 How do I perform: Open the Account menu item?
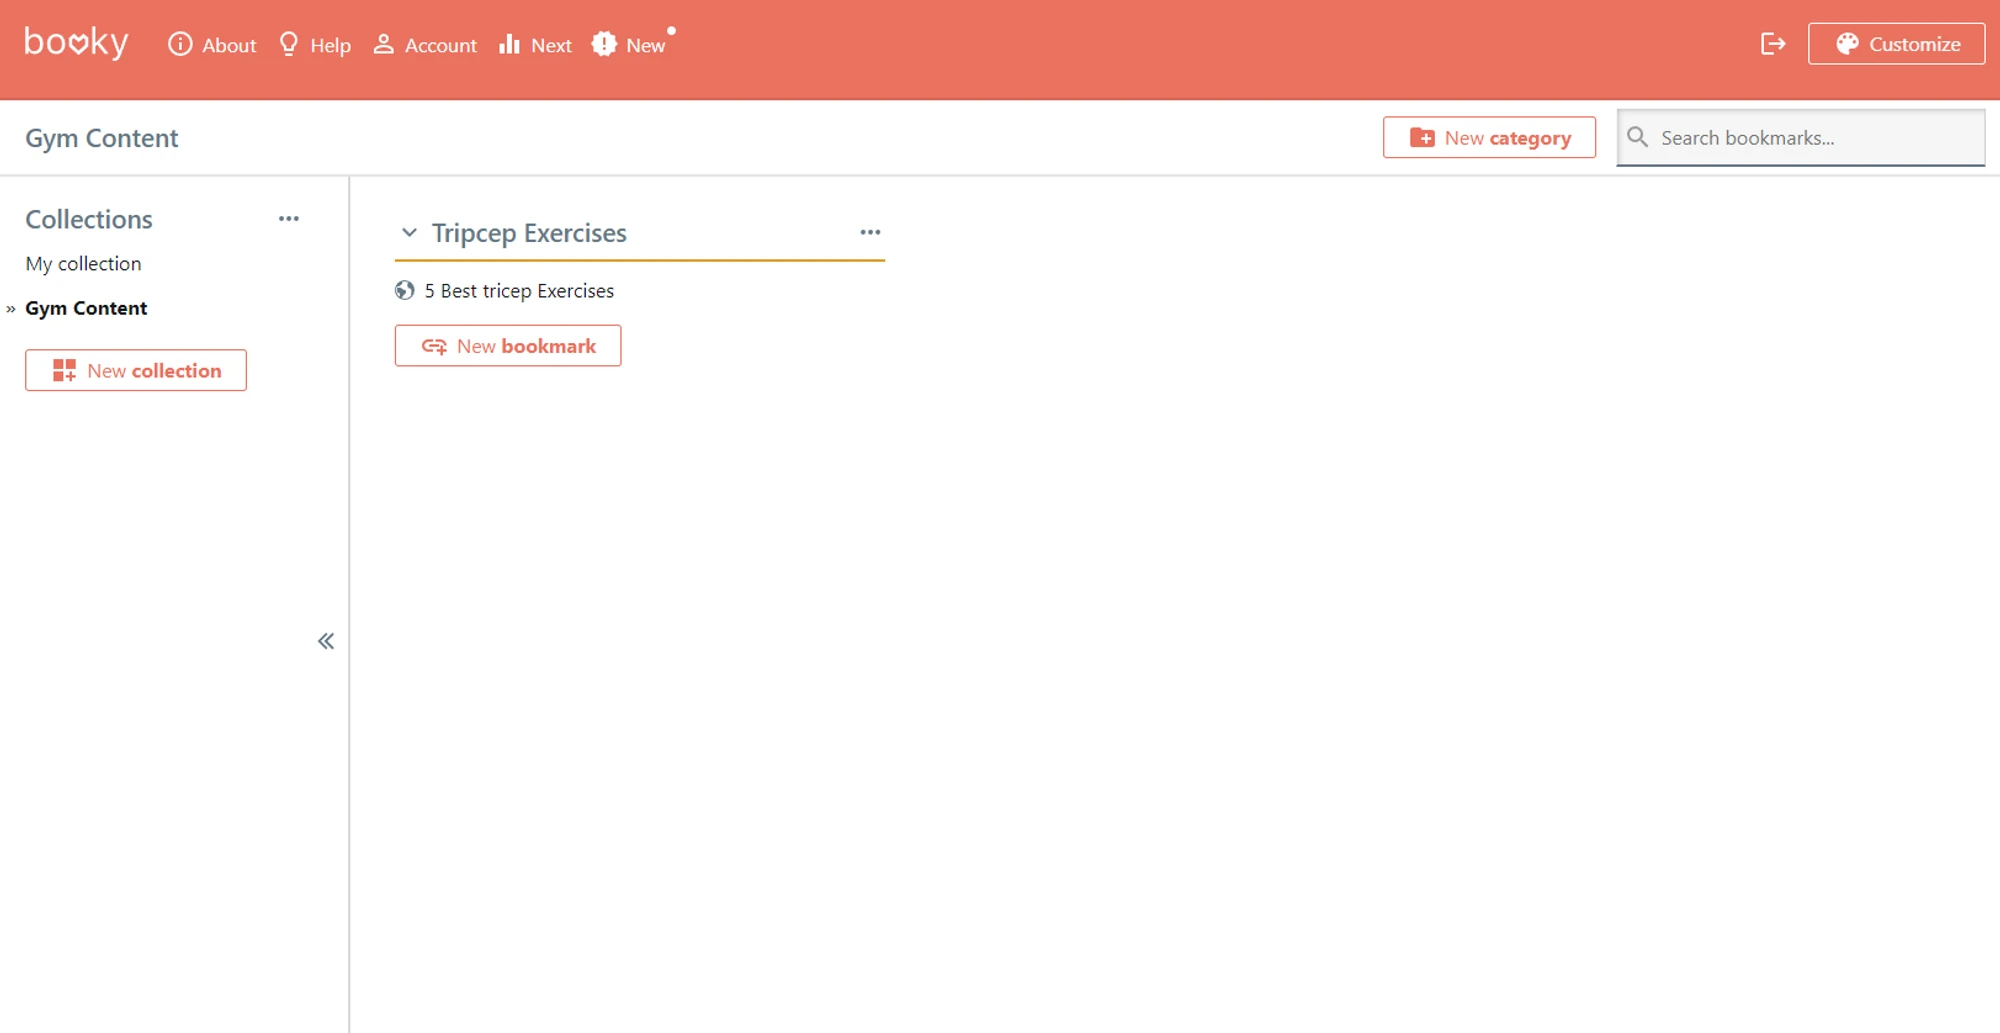click(425, 45)
